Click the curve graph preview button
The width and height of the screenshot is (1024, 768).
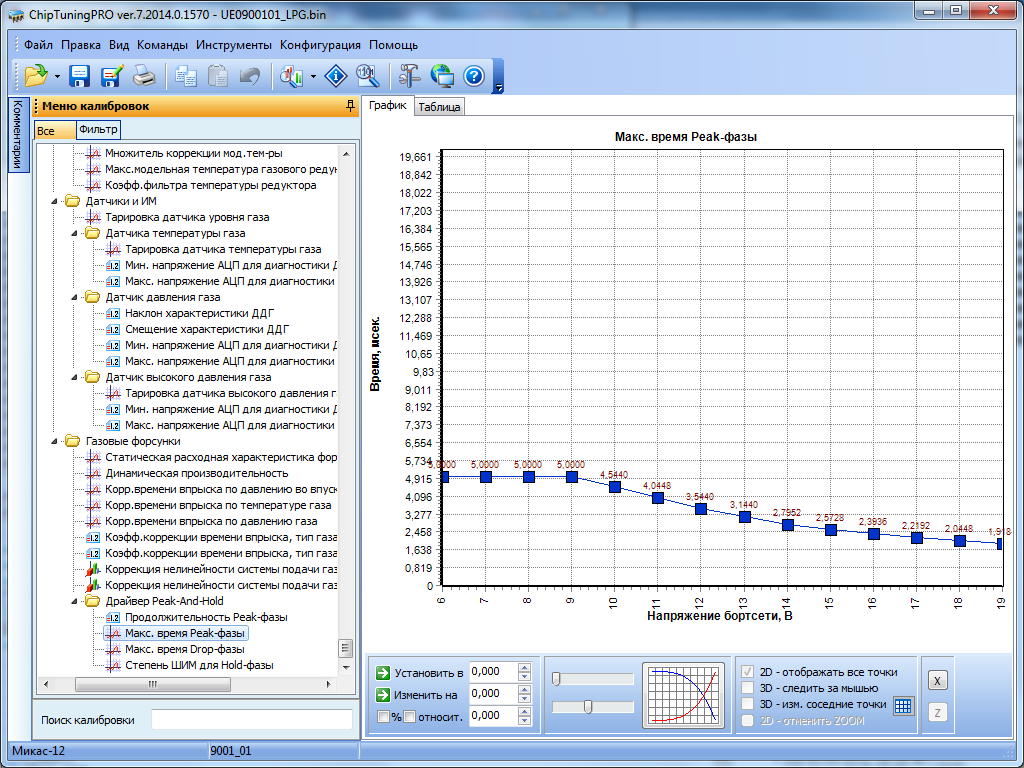(684, 693)
